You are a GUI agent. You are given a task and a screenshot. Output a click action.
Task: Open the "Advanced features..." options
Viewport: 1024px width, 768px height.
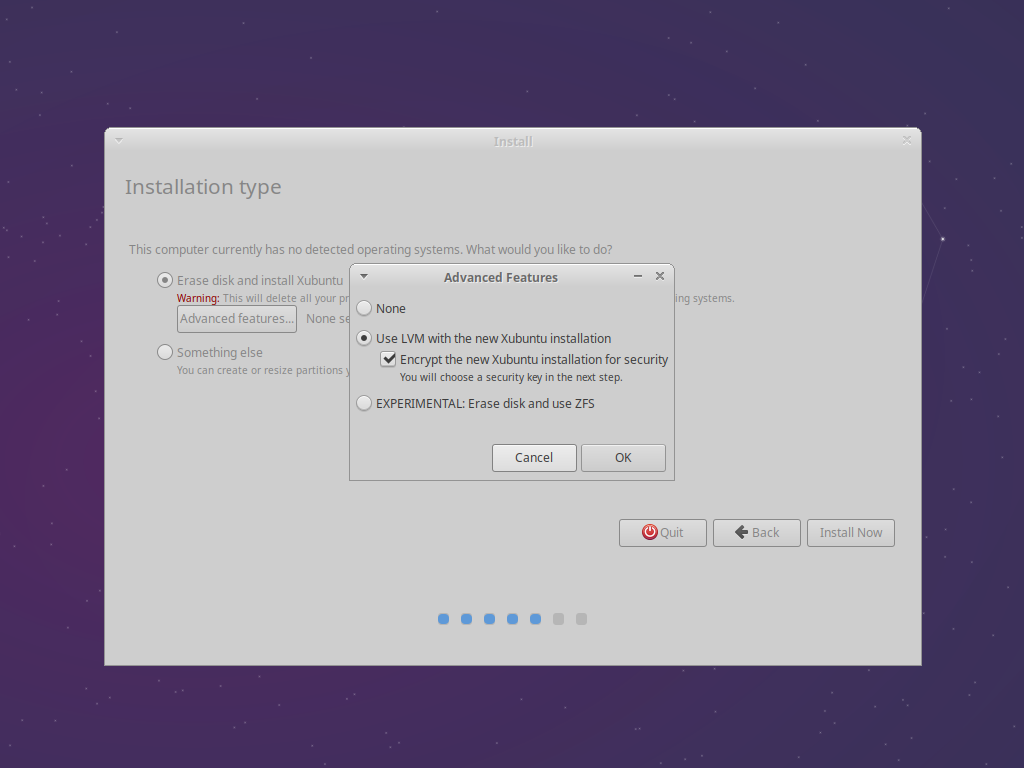coord(236,318)
